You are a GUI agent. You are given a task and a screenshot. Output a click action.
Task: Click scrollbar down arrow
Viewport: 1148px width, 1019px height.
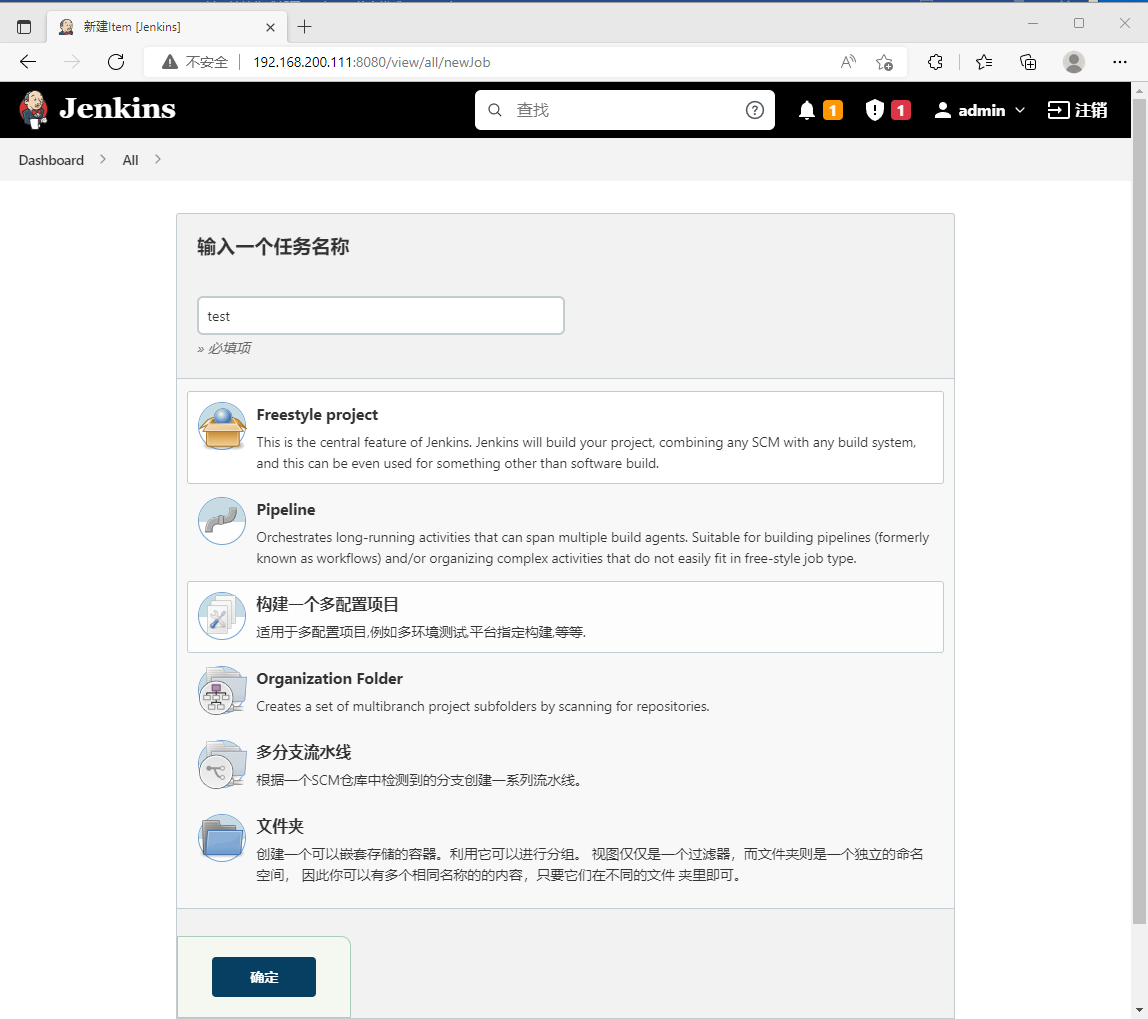(x=1139, y=1011)
